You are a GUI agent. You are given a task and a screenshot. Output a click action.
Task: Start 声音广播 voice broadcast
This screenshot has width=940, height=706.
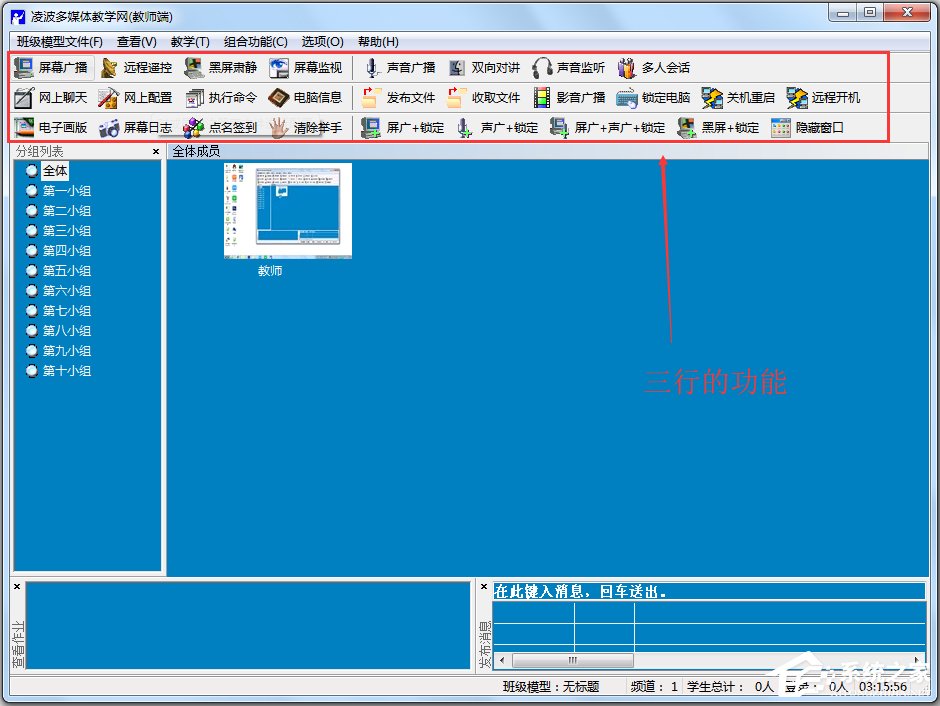click(400, 68)
